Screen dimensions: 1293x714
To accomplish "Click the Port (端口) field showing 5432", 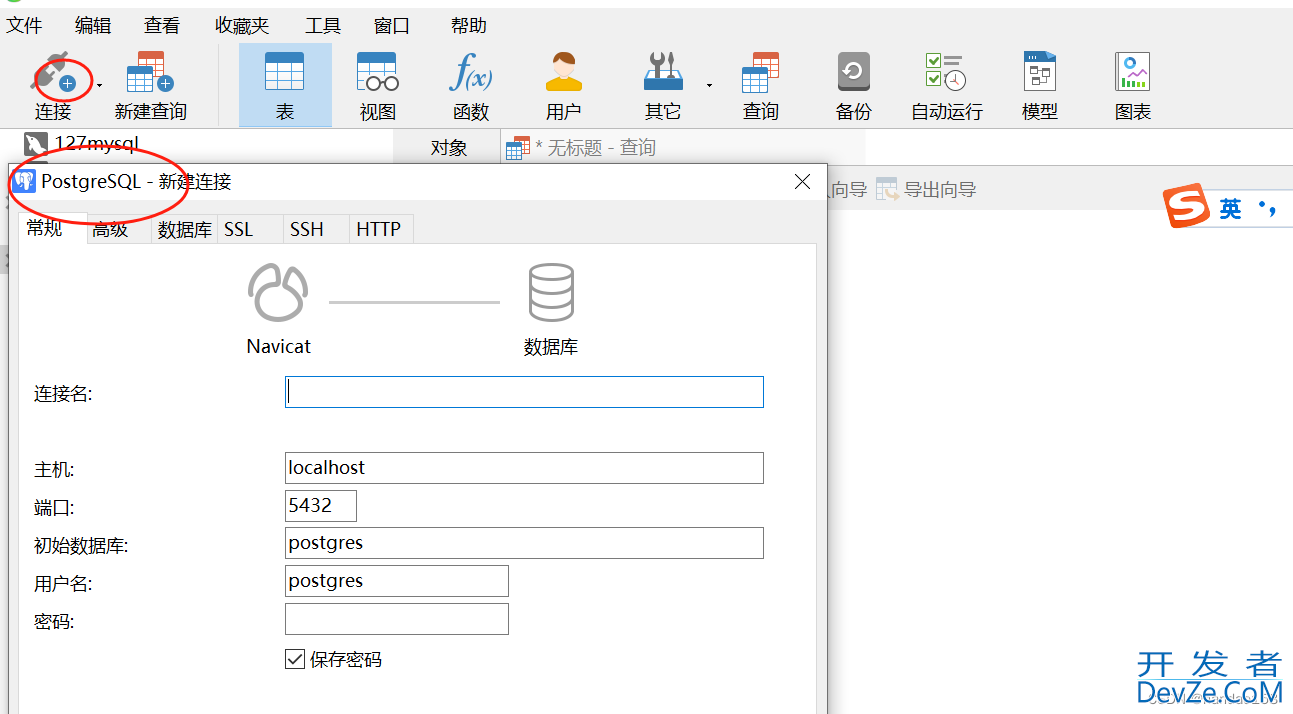I will (321, 506).
